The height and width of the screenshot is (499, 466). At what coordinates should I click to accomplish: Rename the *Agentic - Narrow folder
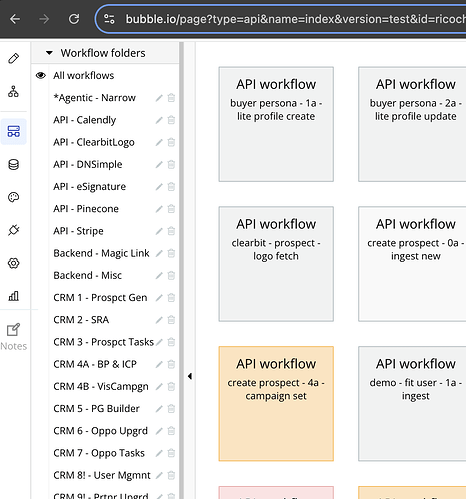159,98
